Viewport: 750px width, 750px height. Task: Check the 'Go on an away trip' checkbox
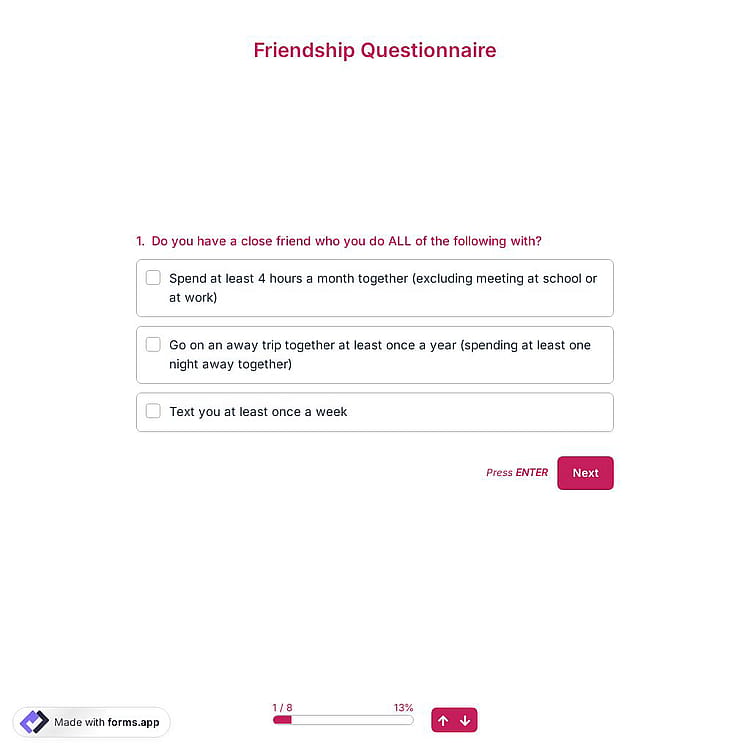153,344
